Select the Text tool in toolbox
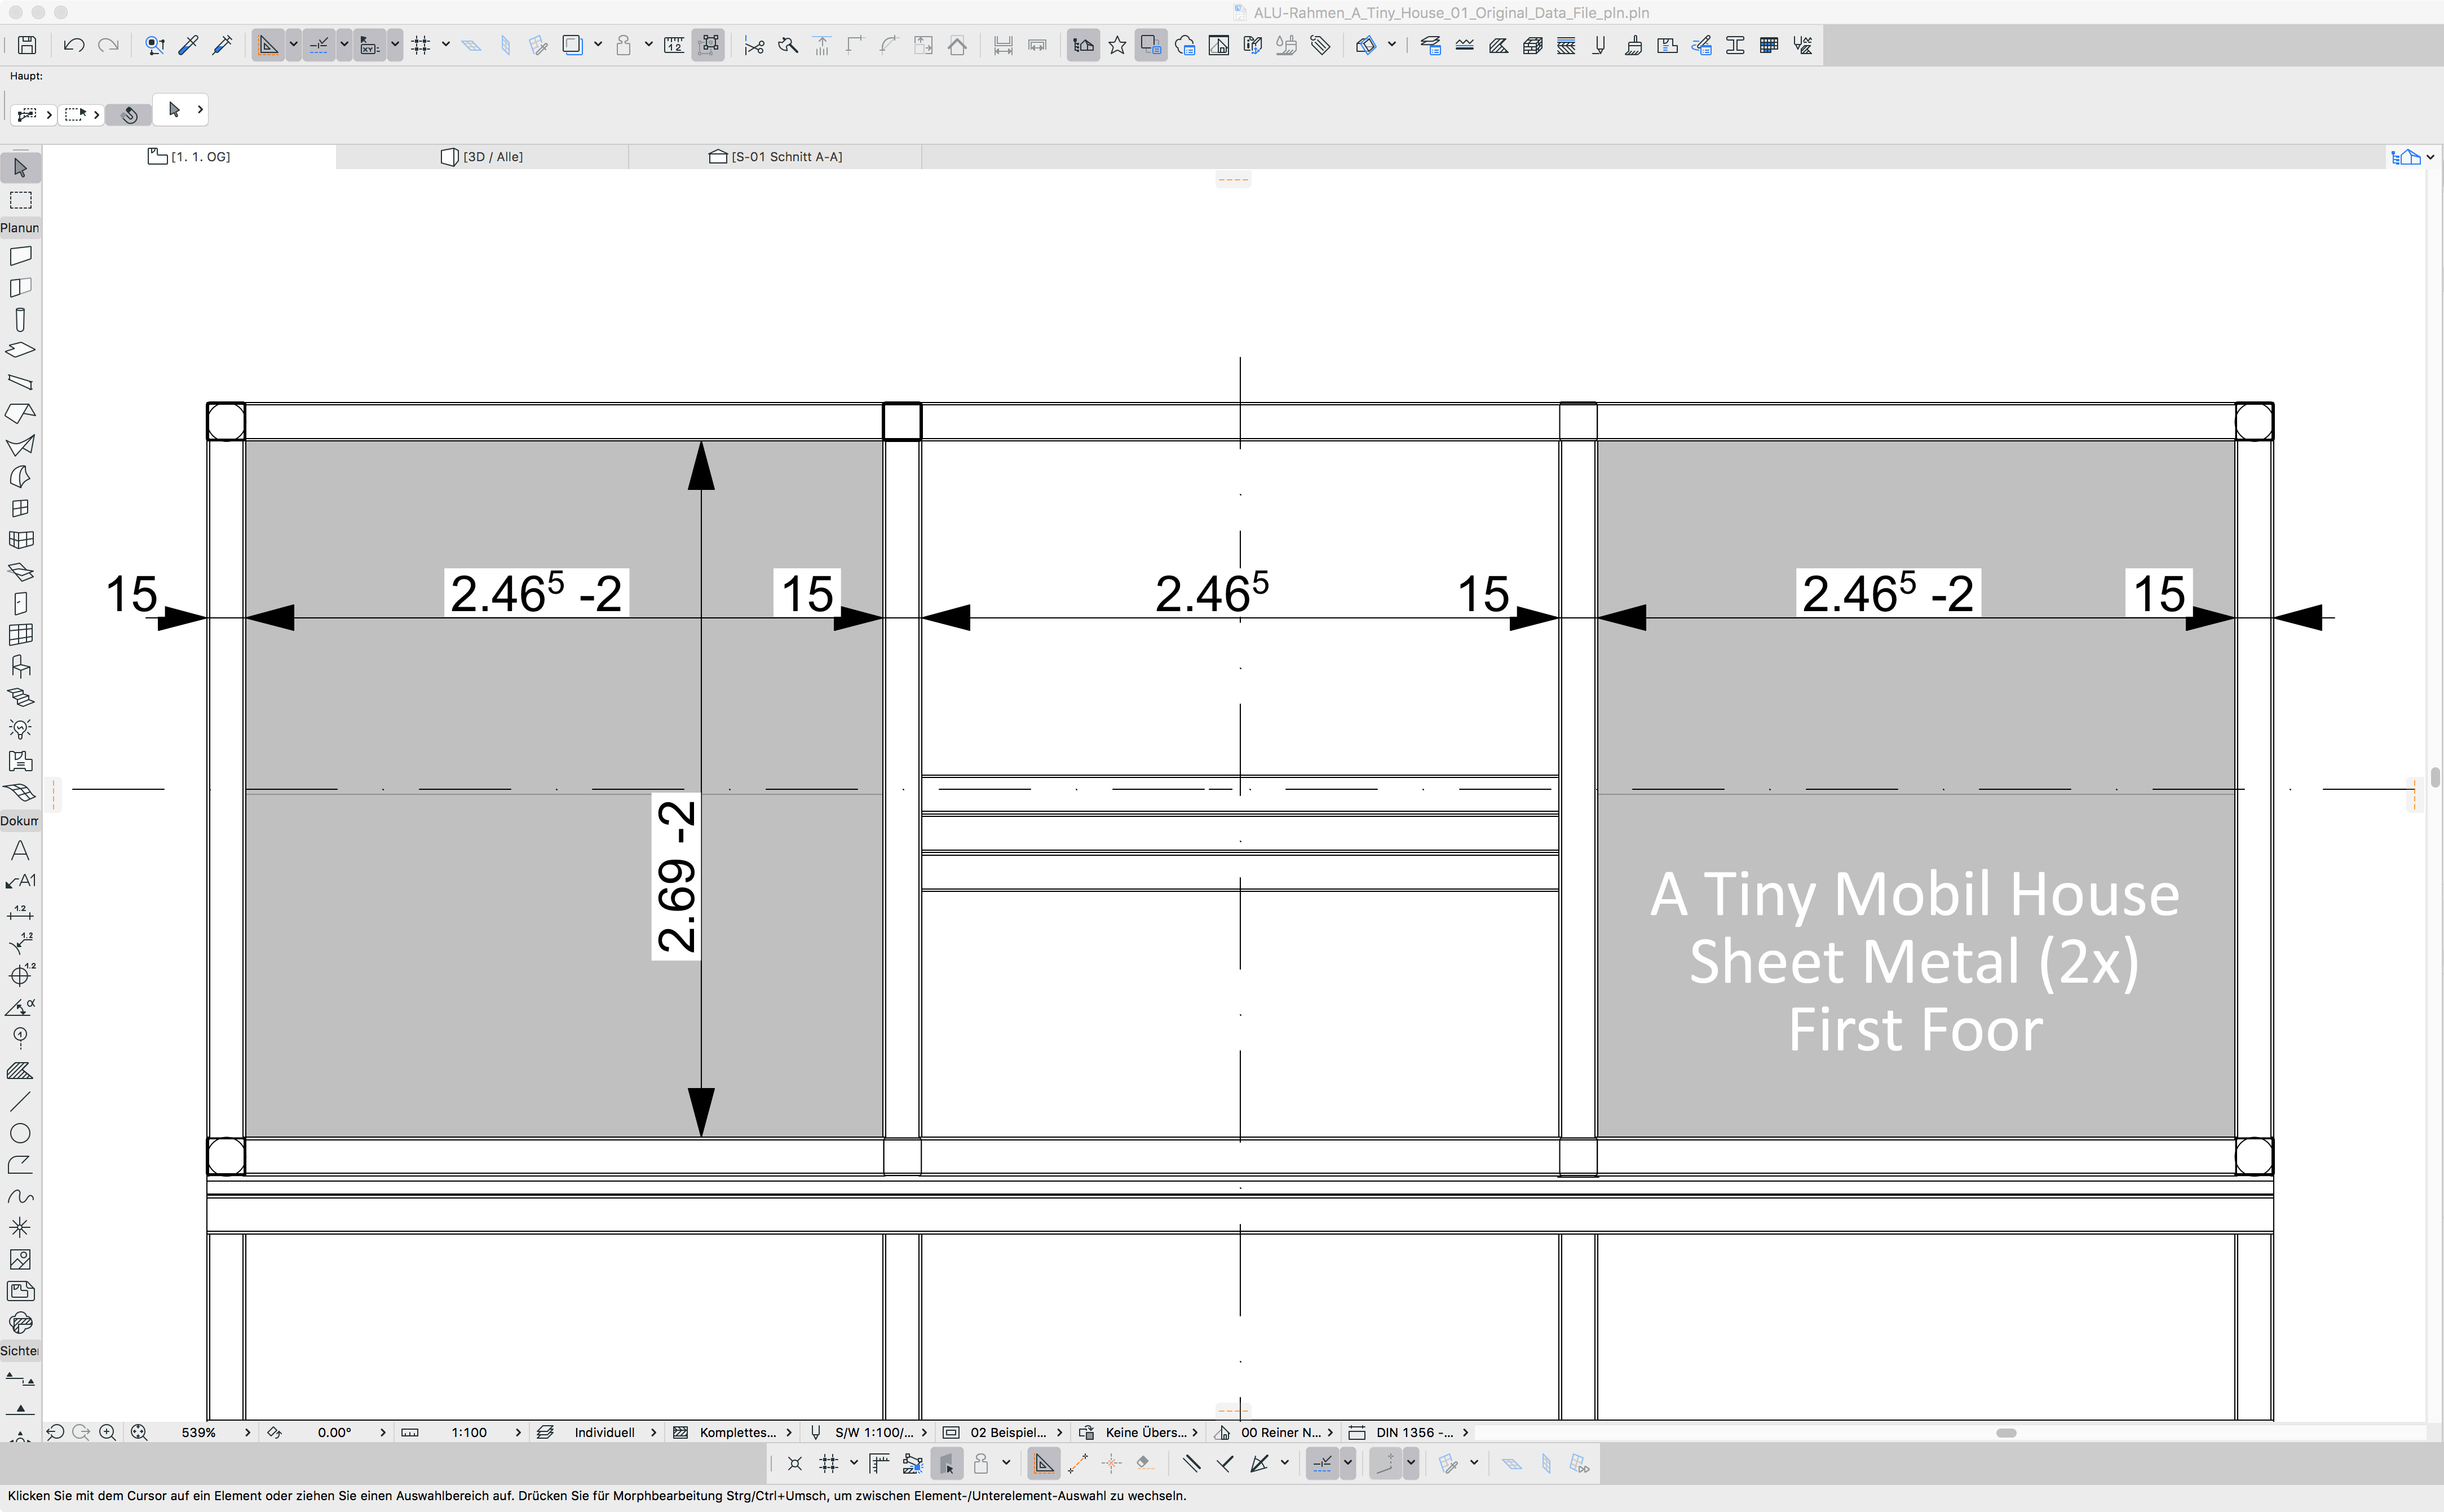2444x1512 pixels. tap(20, 850)
